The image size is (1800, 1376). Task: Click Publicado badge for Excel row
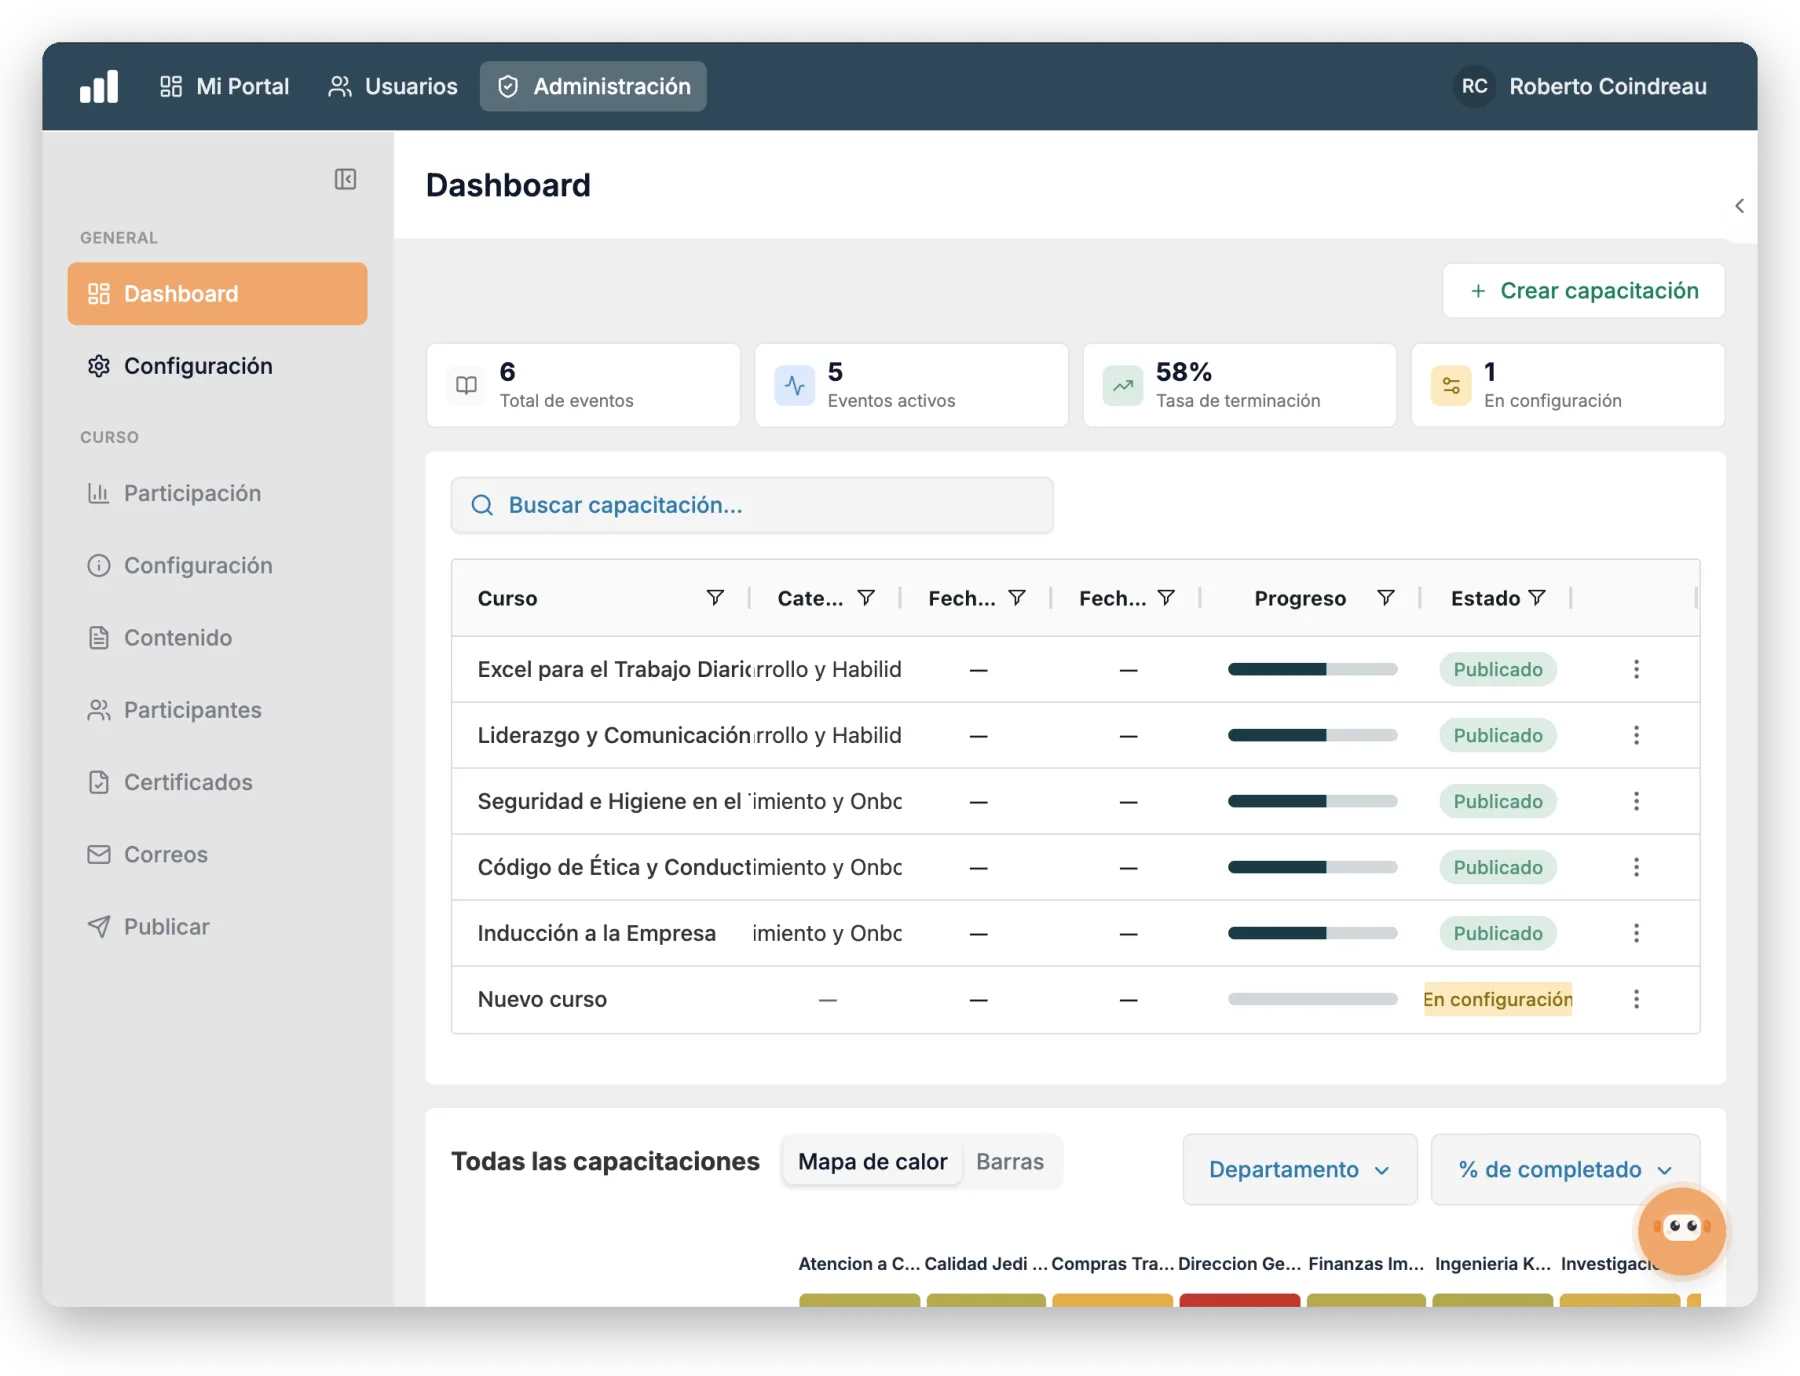(x=1497, y=669)
